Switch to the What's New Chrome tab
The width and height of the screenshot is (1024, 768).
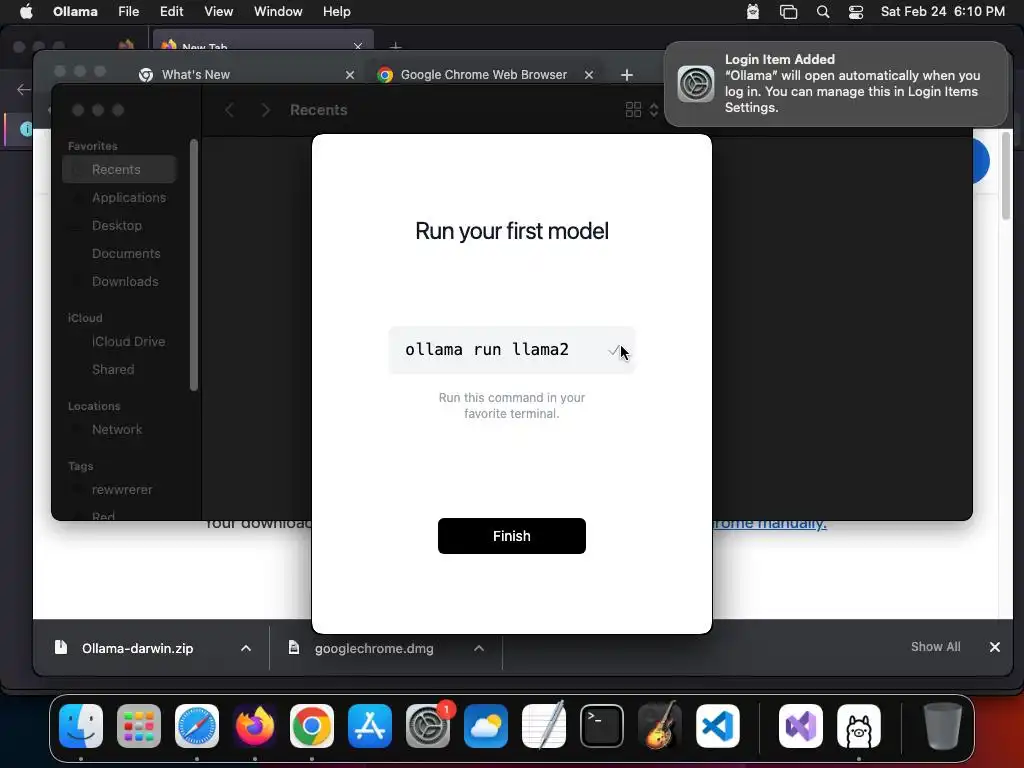click(245, 74)
